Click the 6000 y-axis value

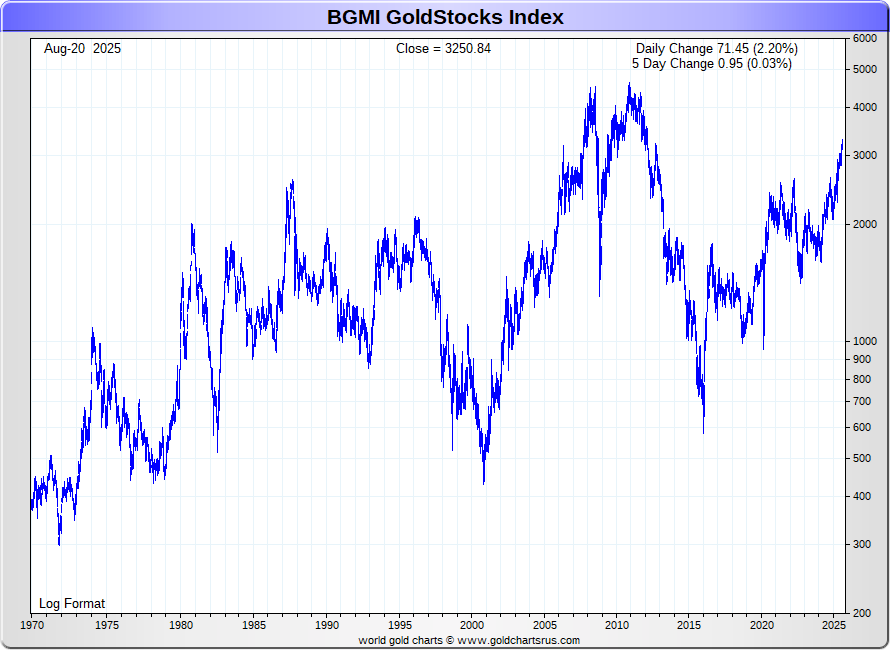[x=865, y=39]
